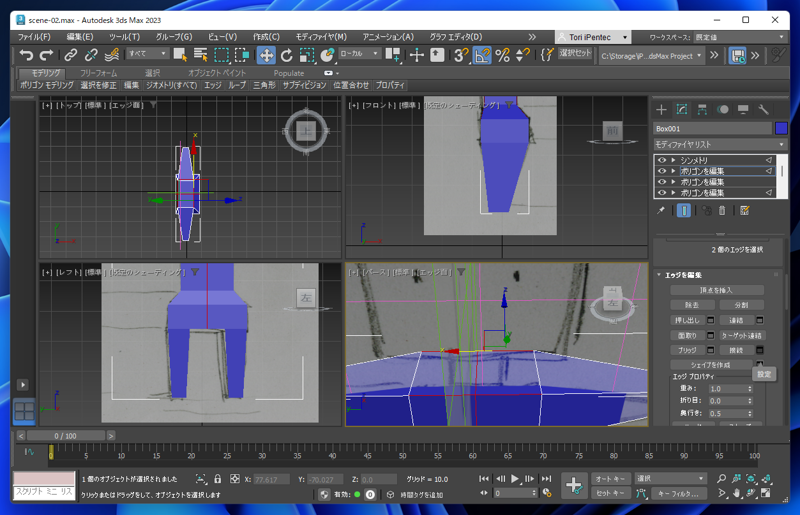Image resolution: width=800 pixels, height=515 pixels.
Task: Toggle the Percent Snap button
Action: coord(503,55)
